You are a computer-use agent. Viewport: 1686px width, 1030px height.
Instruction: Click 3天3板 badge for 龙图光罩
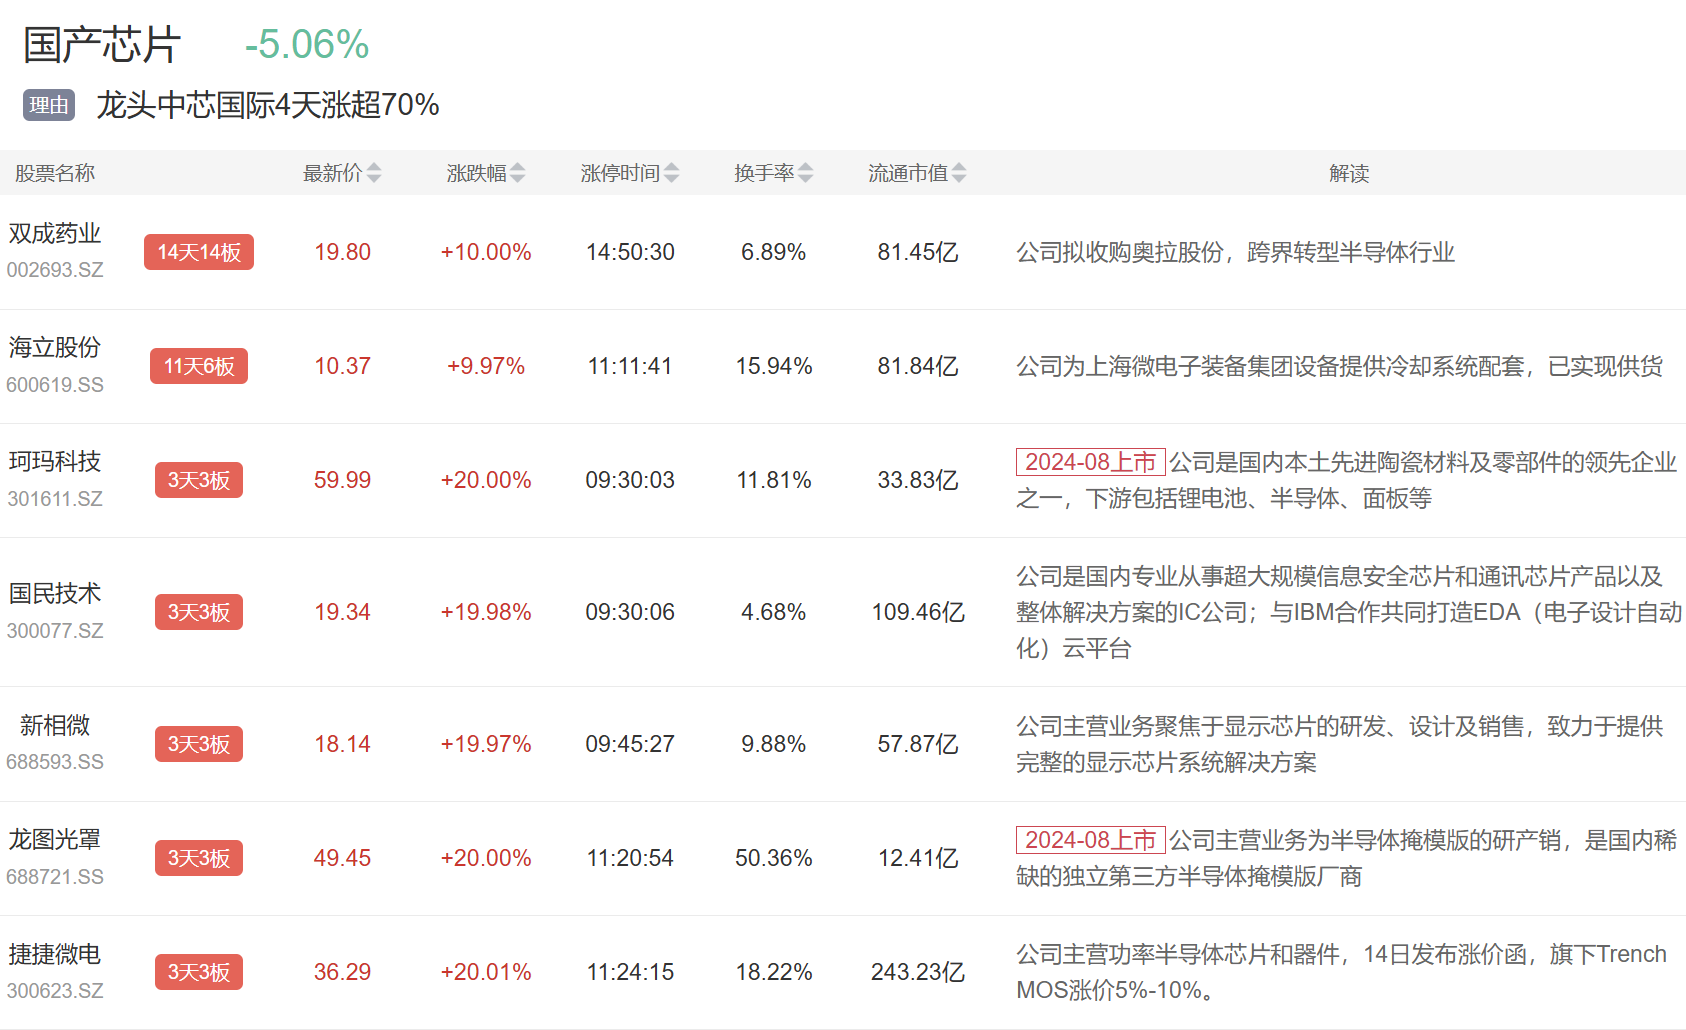[199, 858]
